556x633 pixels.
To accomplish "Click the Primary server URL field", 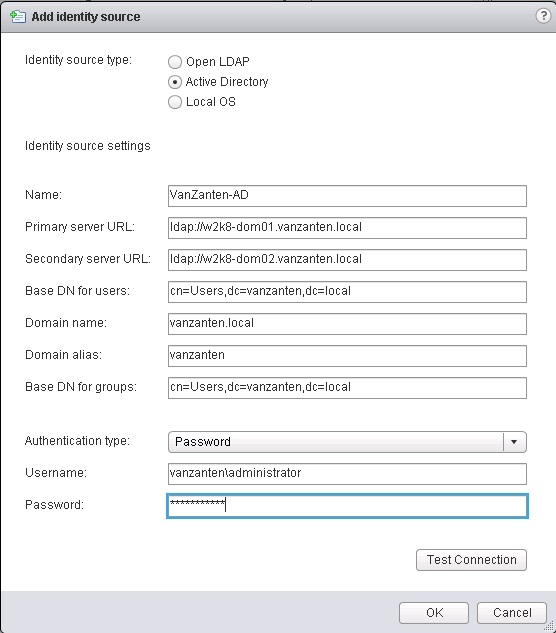I will click(x=347, y=227).
